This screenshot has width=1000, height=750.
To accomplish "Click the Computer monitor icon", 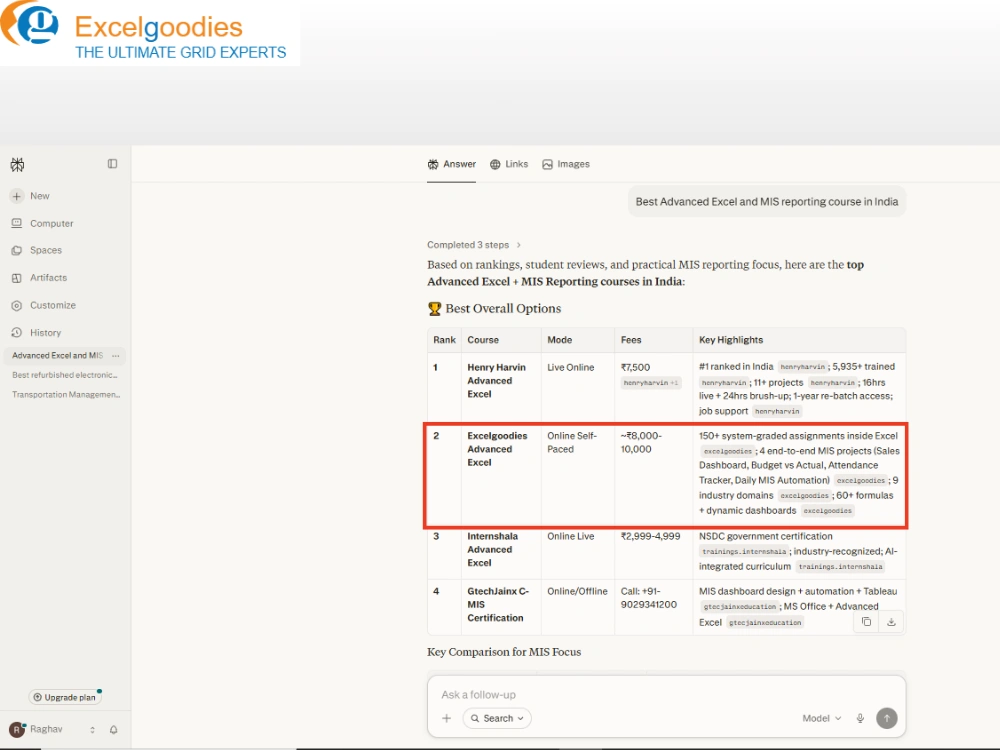I will click(x=17, y=223).
